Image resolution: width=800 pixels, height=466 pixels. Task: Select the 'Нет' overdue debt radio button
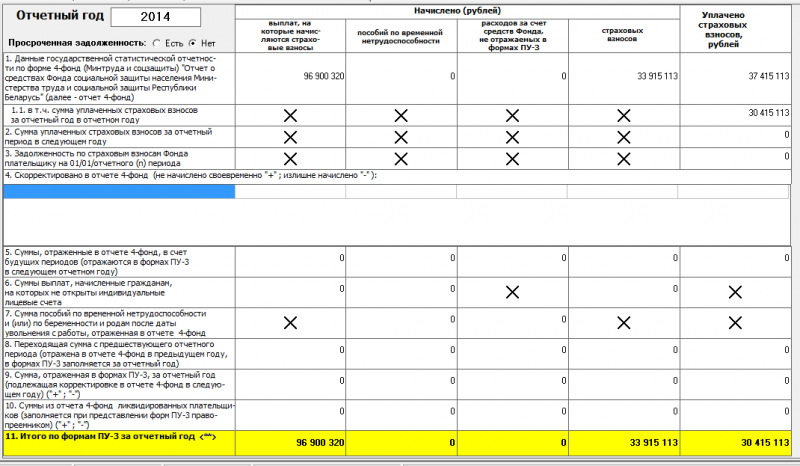pos(192,44)
